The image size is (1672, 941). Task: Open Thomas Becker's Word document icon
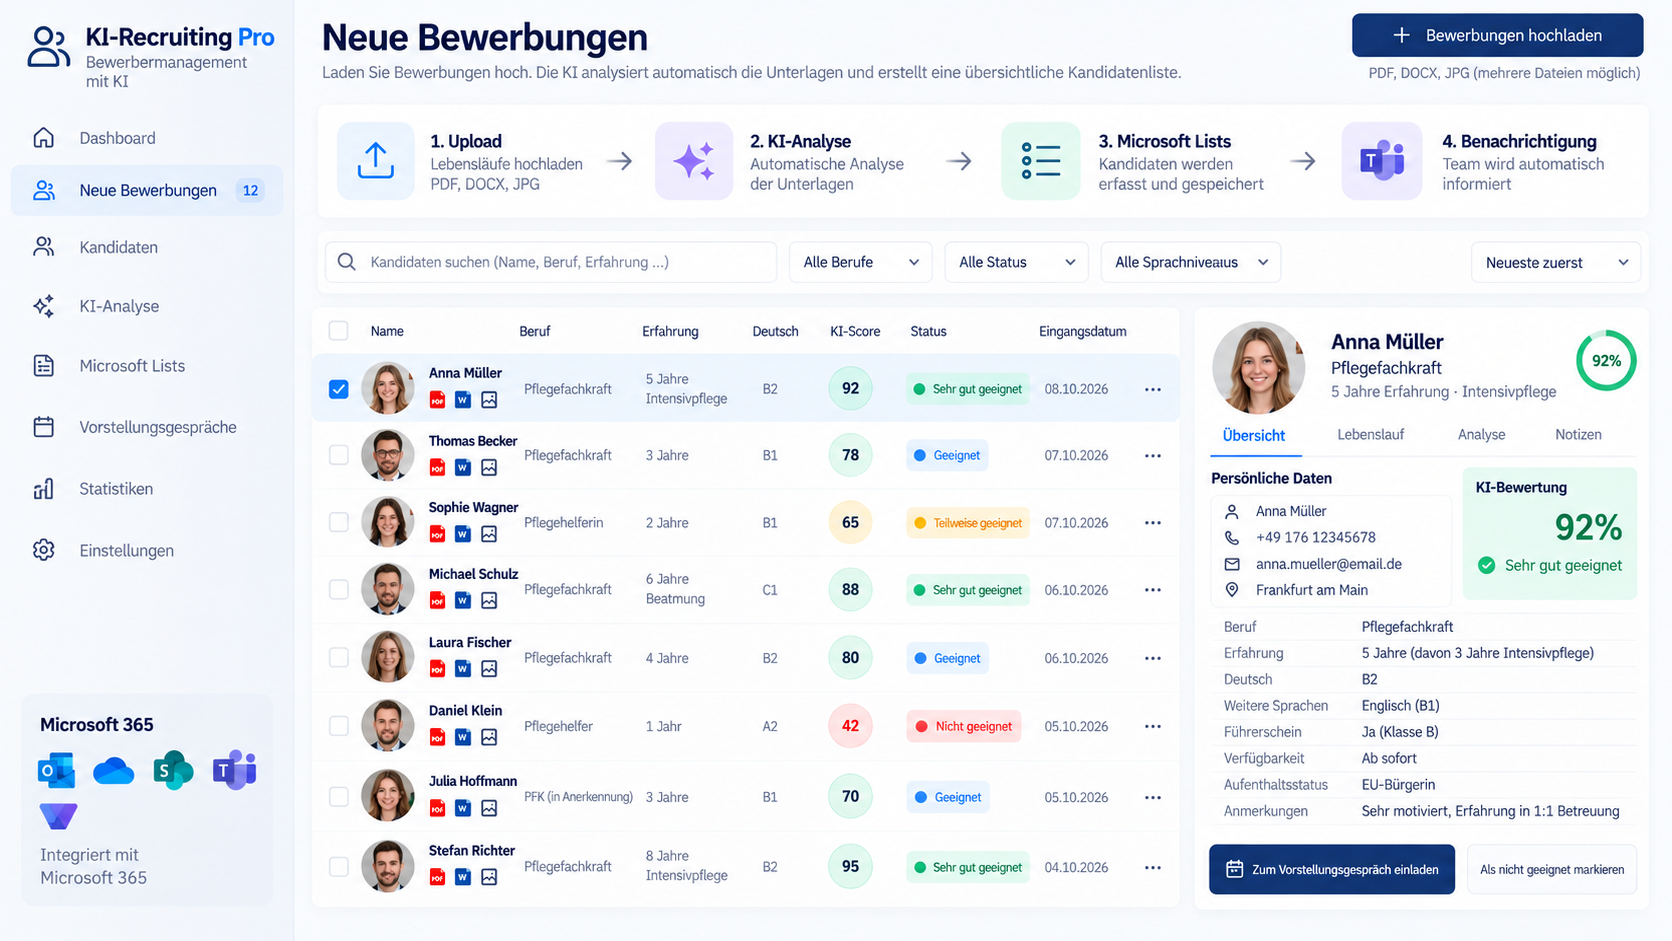tap(463, 467)
